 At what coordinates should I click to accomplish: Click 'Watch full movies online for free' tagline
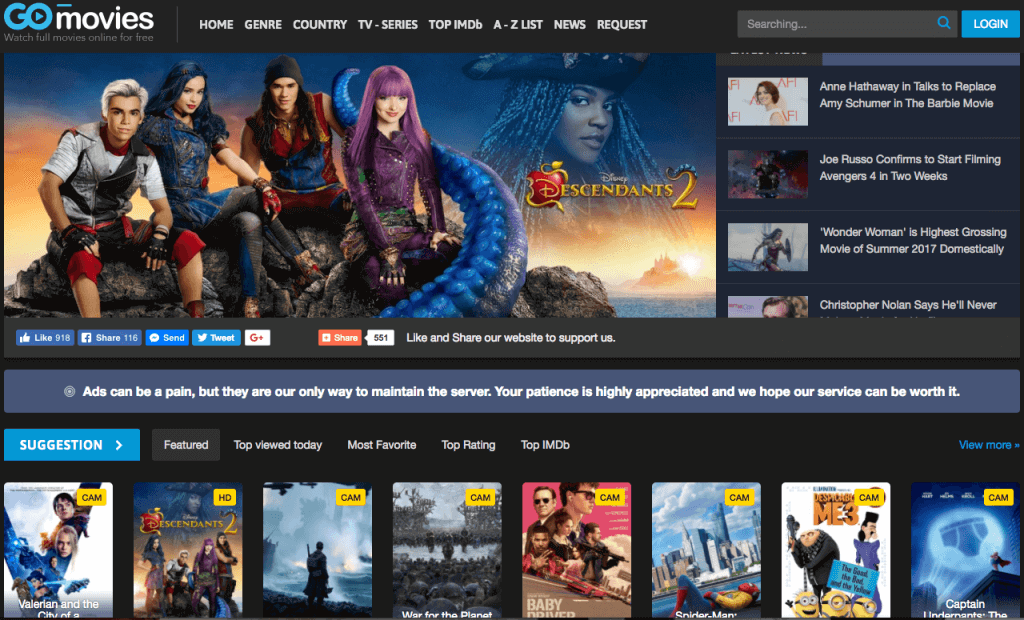click(79, 37)
